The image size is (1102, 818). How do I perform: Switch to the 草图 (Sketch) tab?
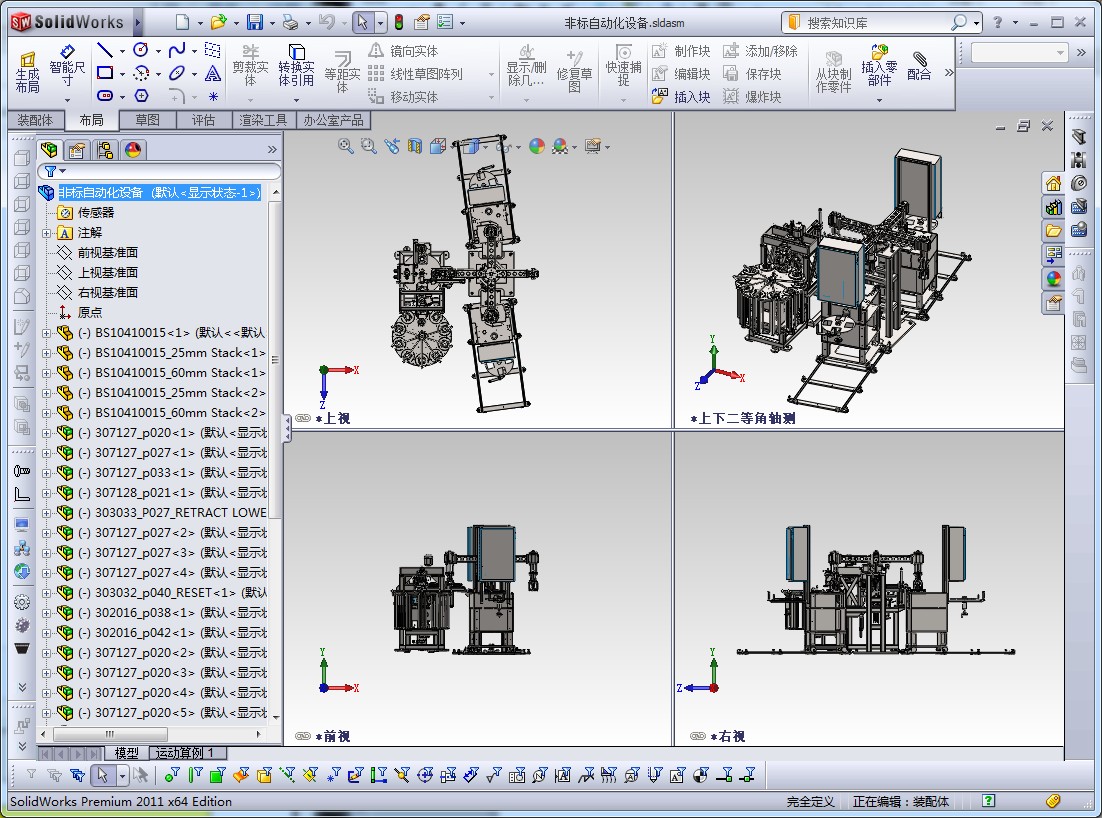(147, 120)
